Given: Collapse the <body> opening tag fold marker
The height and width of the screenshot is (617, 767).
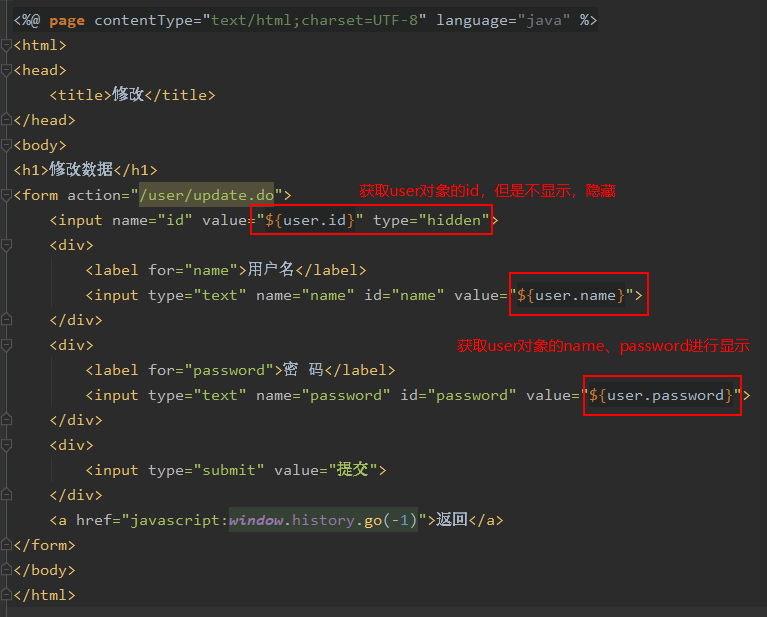Looking at the screenshot, I should 6,145.
